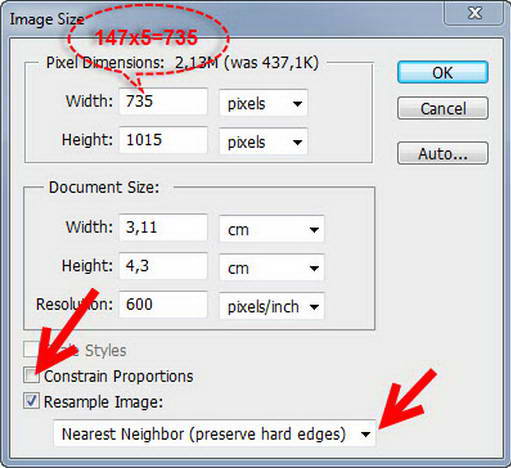
Task: Click the Constrain Proportions label text
Action: [x=119, y=377]
